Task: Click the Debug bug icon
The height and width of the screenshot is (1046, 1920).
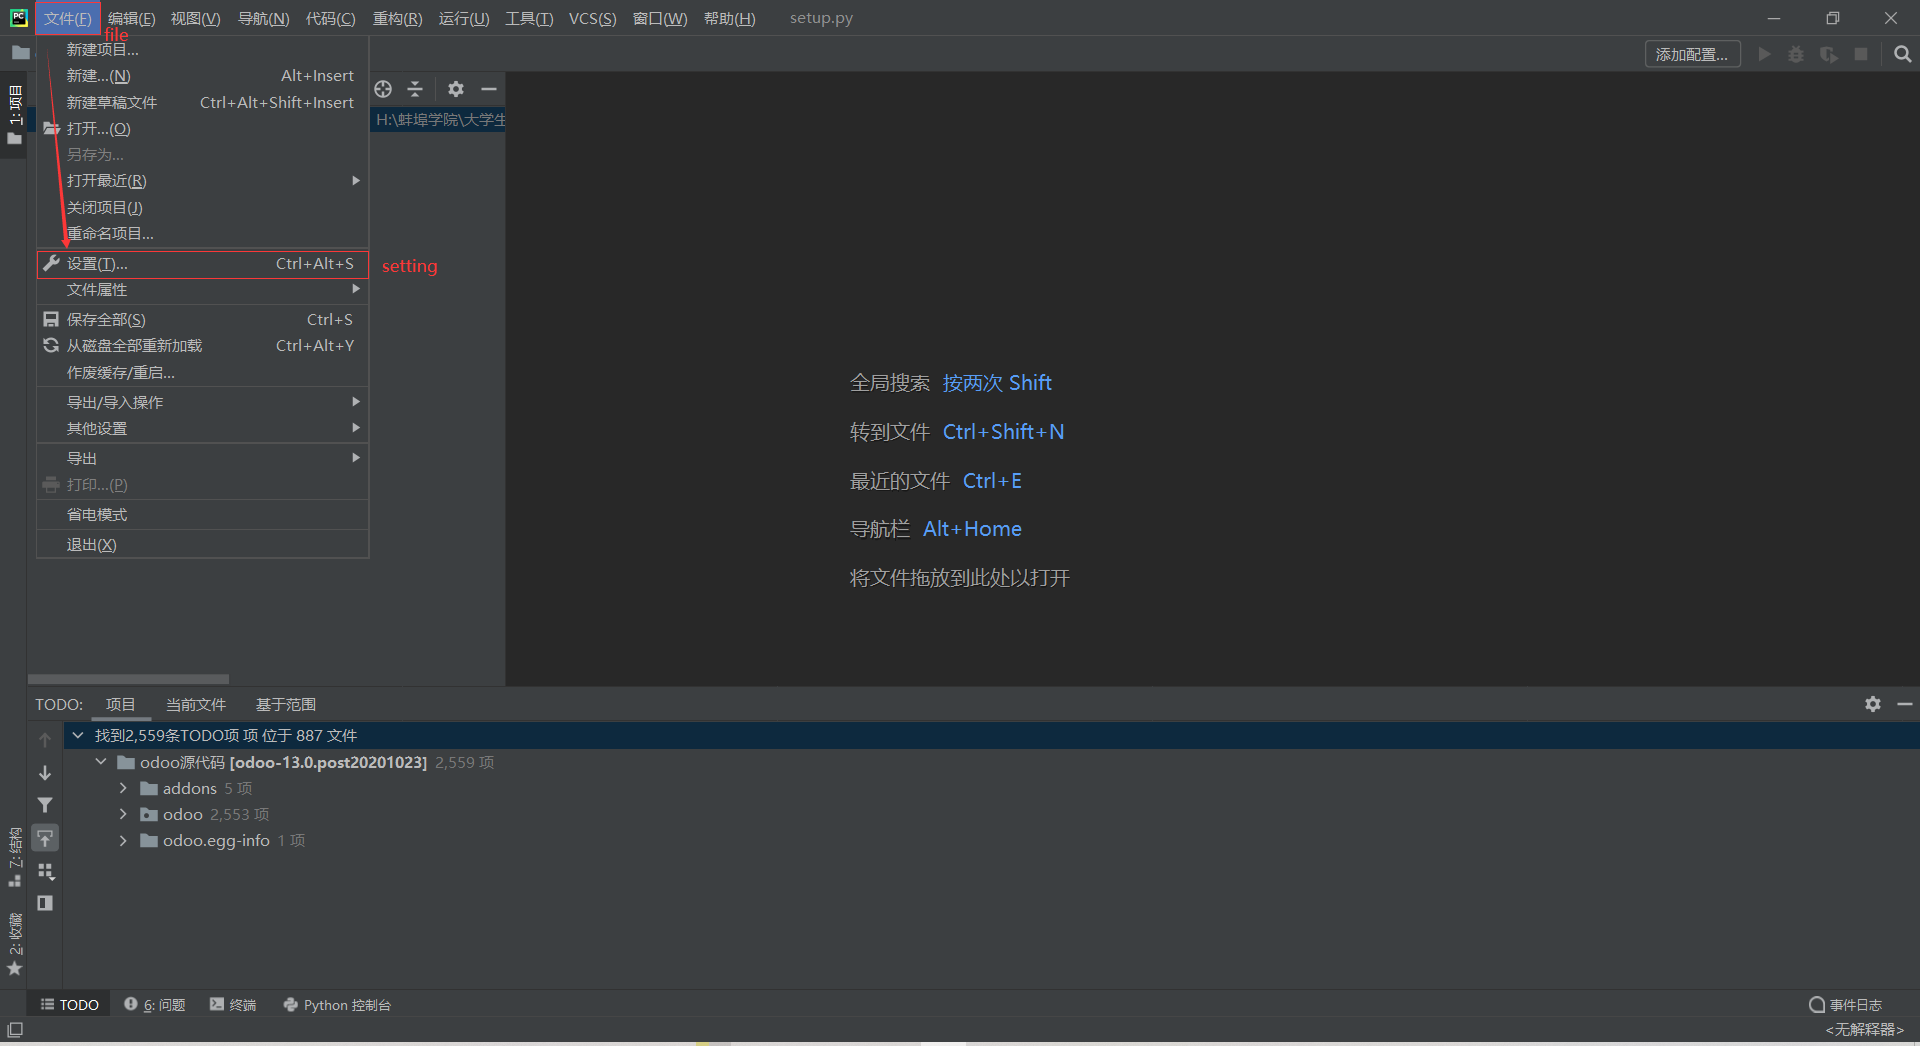Action: click(1796, 54)
